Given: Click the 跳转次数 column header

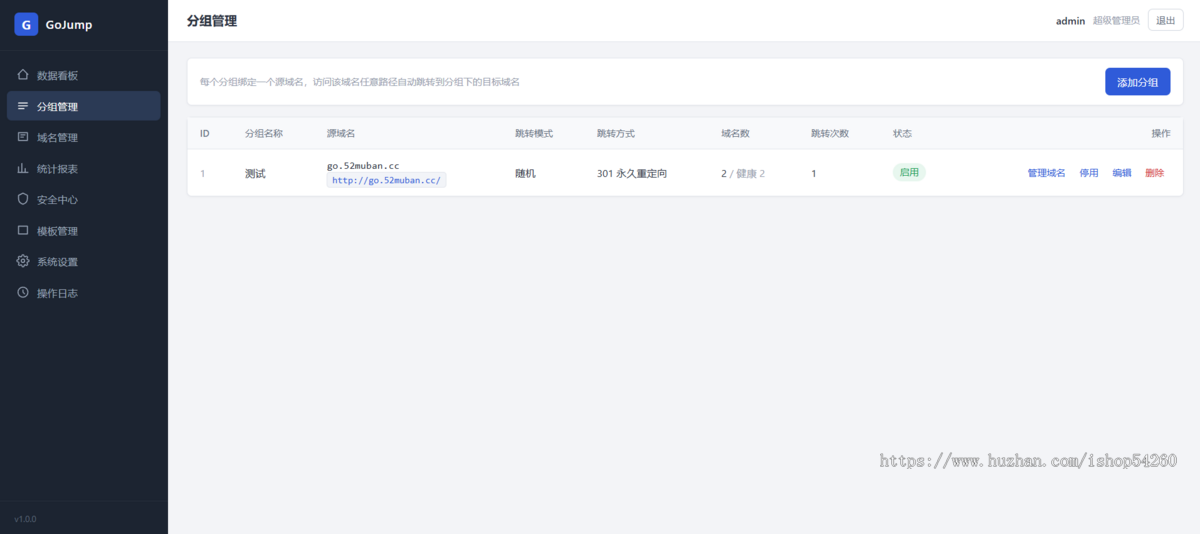Looking at the screenshot, I should click(830, 133).
